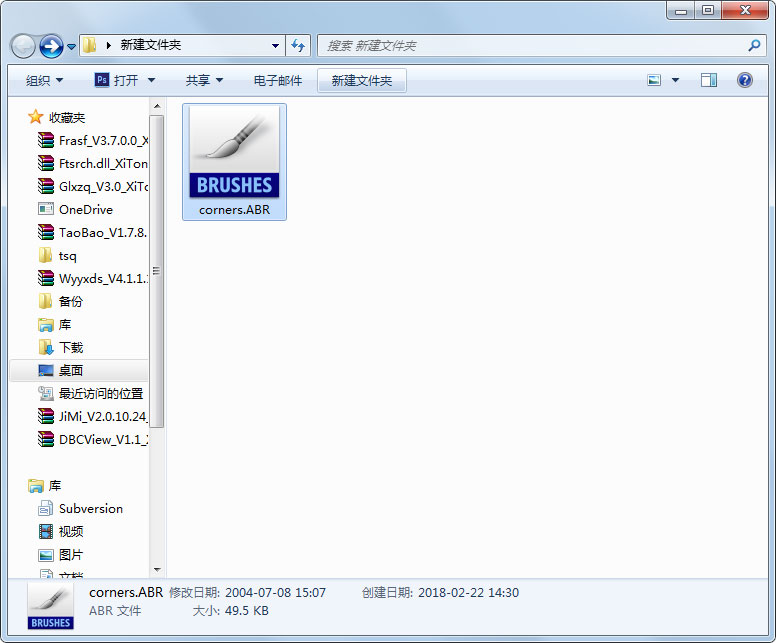Click the 下载 folder icon
Screen dimensions: 776x643
[x=46, y=347]
